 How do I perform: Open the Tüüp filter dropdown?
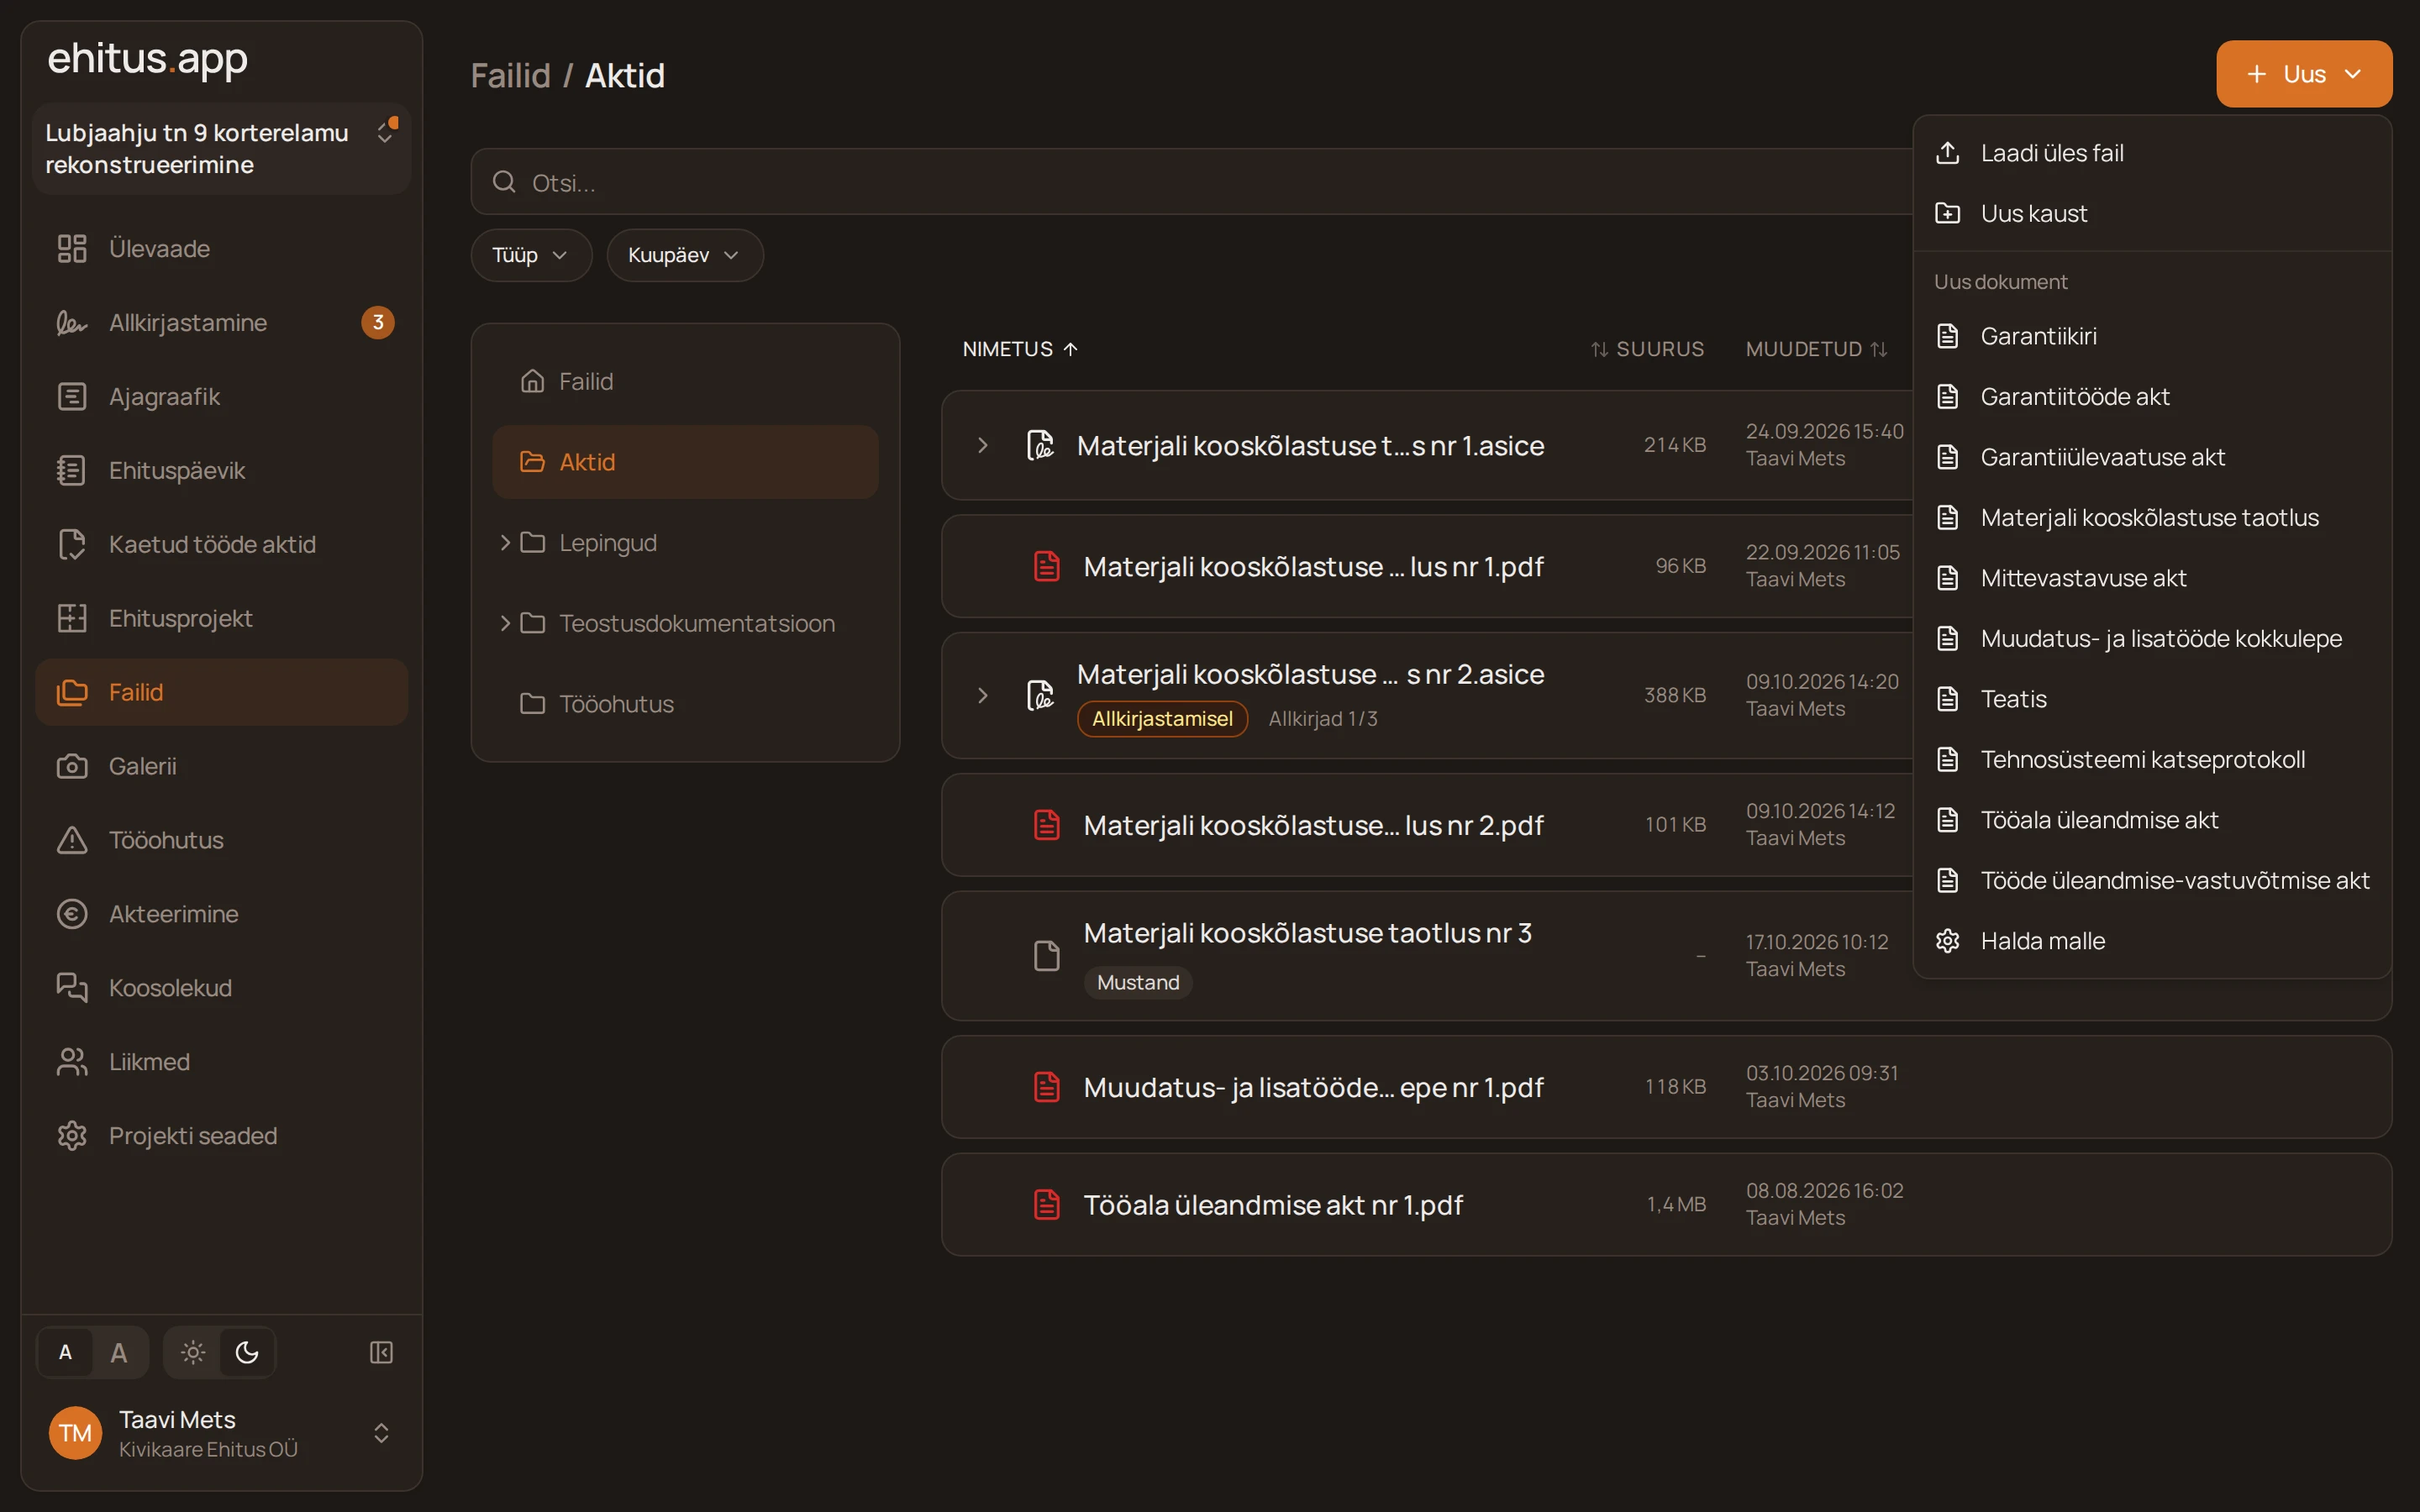click(x=531, y=255)
